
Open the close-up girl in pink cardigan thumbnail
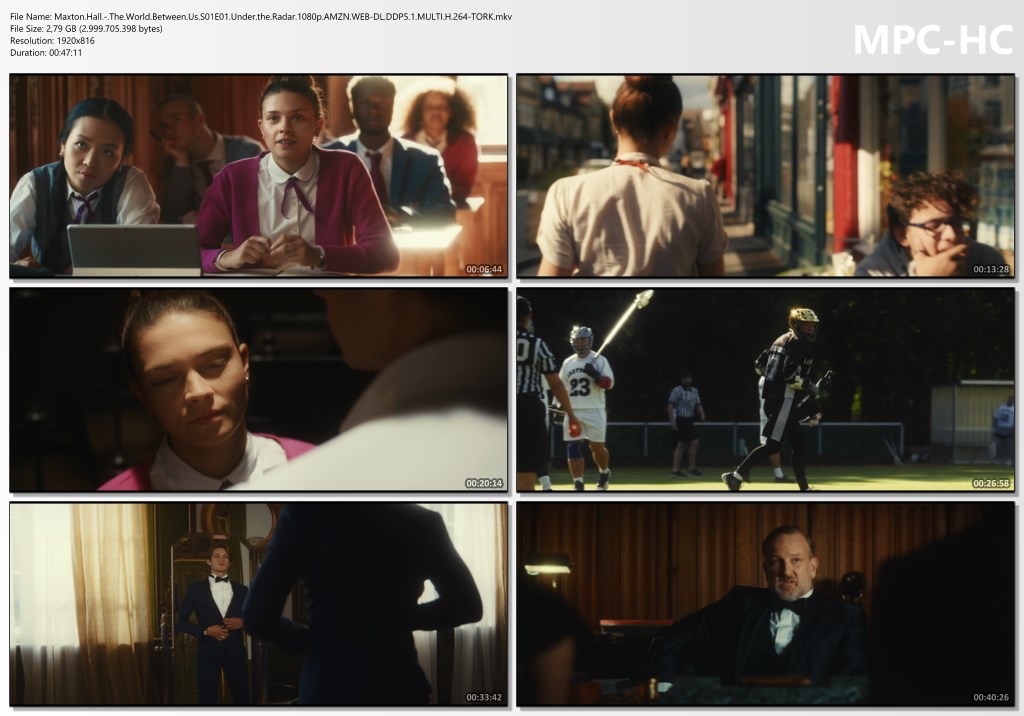tap(258, 390)
